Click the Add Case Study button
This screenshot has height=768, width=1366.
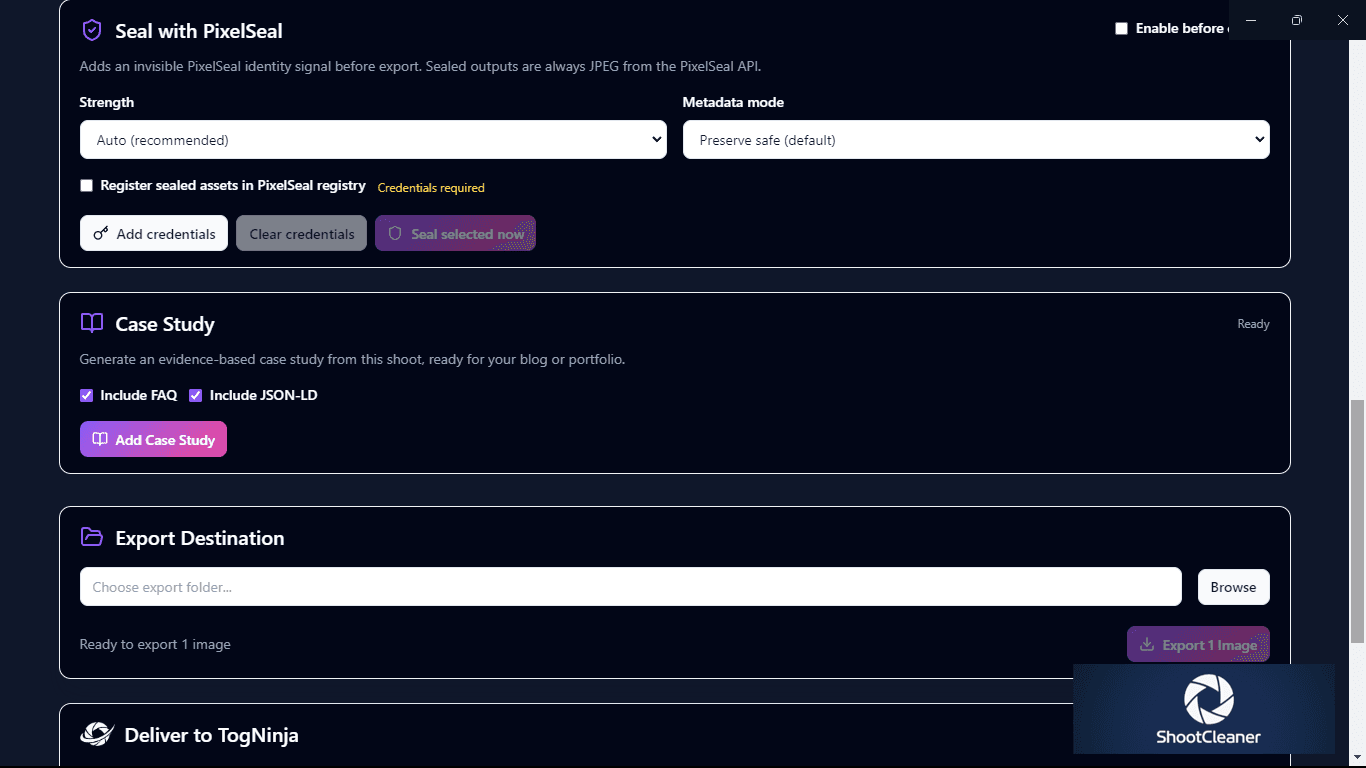click(x=153, y=440)
